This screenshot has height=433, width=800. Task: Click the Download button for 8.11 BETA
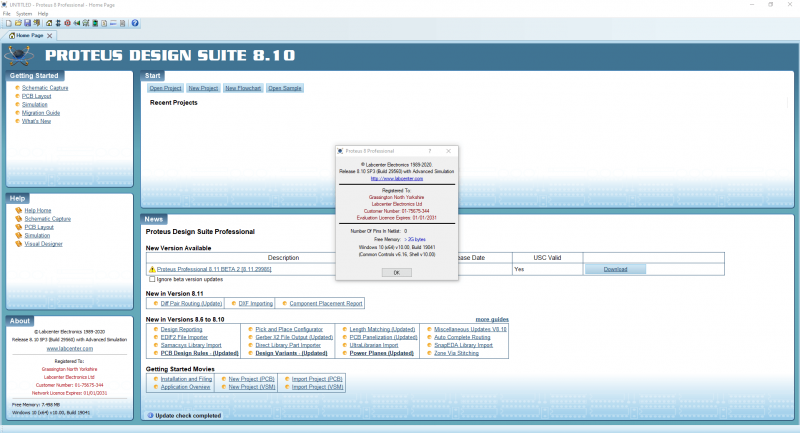(615, 269)
